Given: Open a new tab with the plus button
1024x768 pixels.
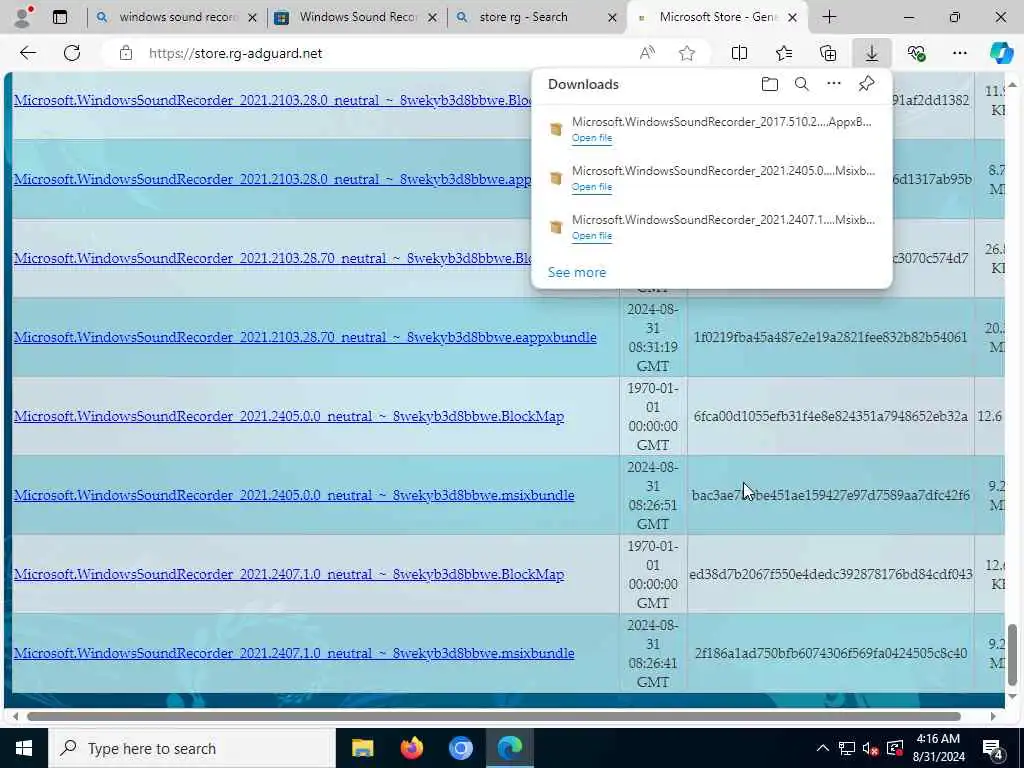Looking at the screenshot, I should click(x=829, y=18).
